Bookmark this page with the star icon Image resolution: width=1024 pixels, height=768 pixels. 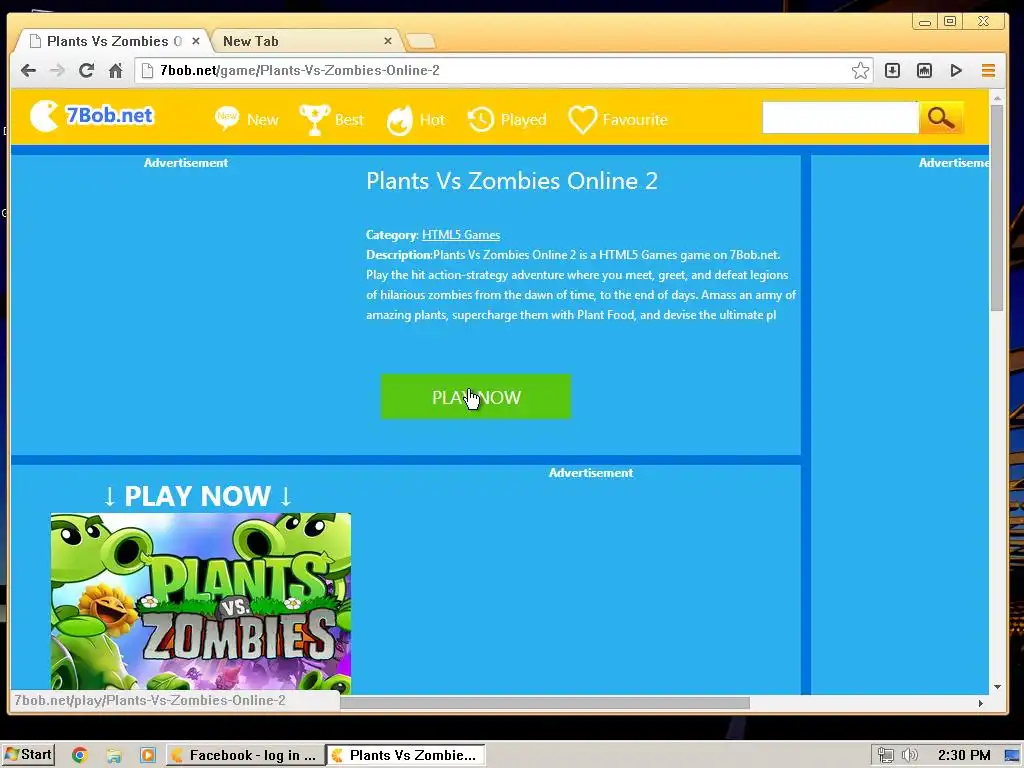(x=860, y=71)
